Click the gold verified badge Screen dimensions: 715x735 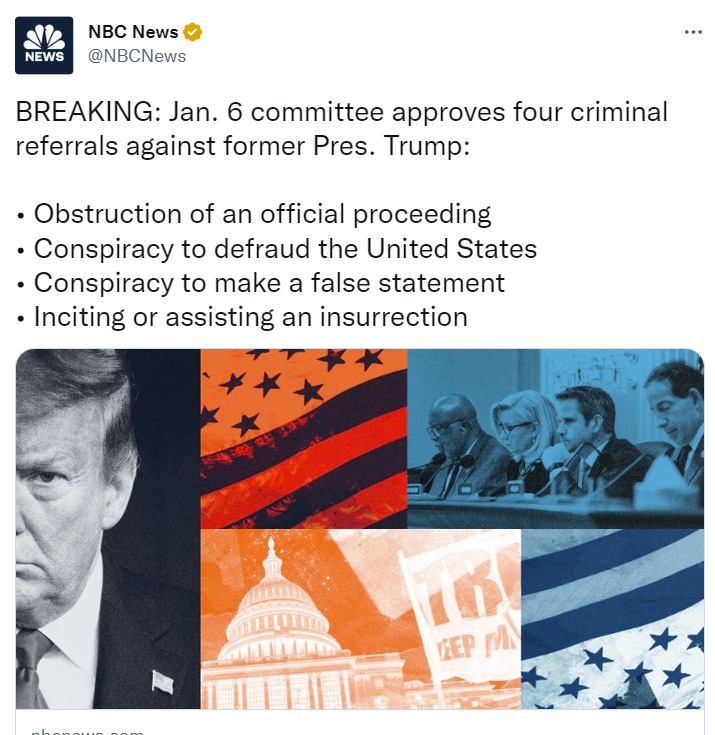point(192,32)
